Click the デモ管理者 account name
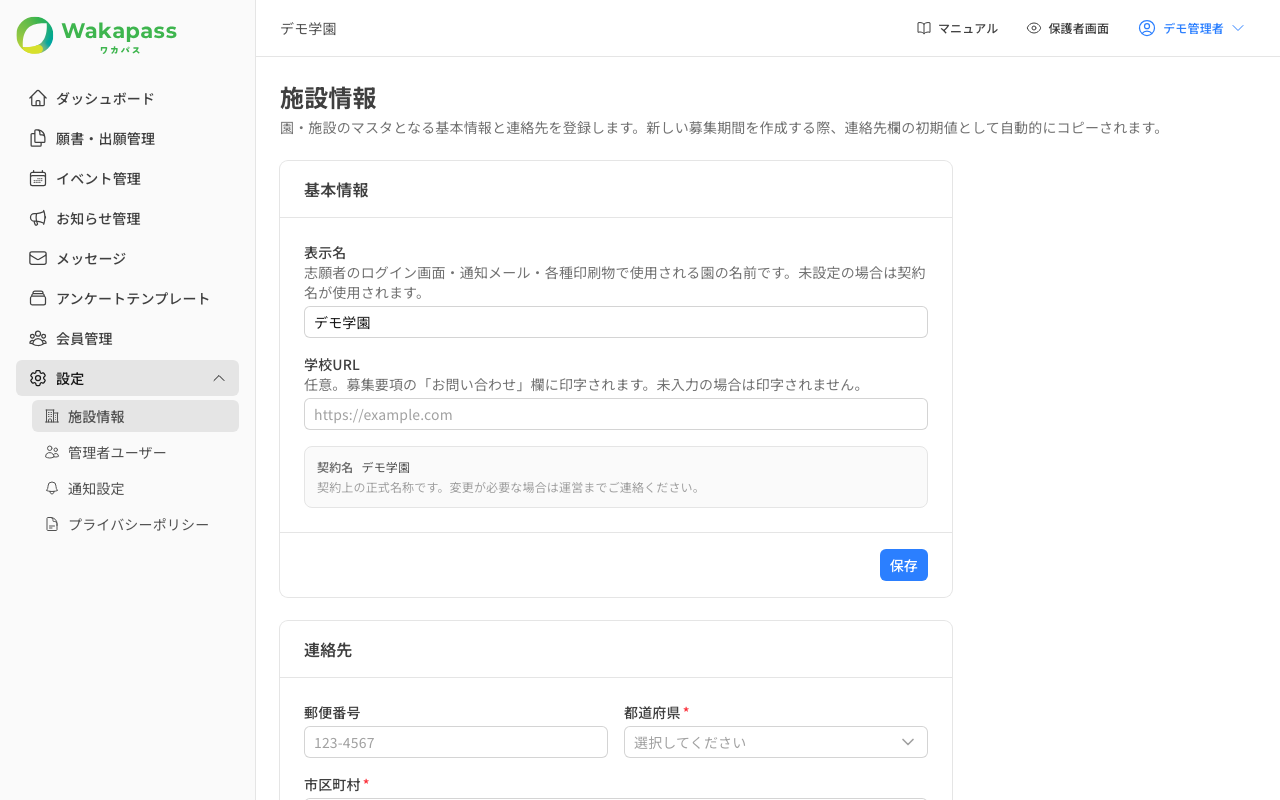The height and width of the screenshot is (800, 1280). pyautogui.click(x=1193, y=28)
